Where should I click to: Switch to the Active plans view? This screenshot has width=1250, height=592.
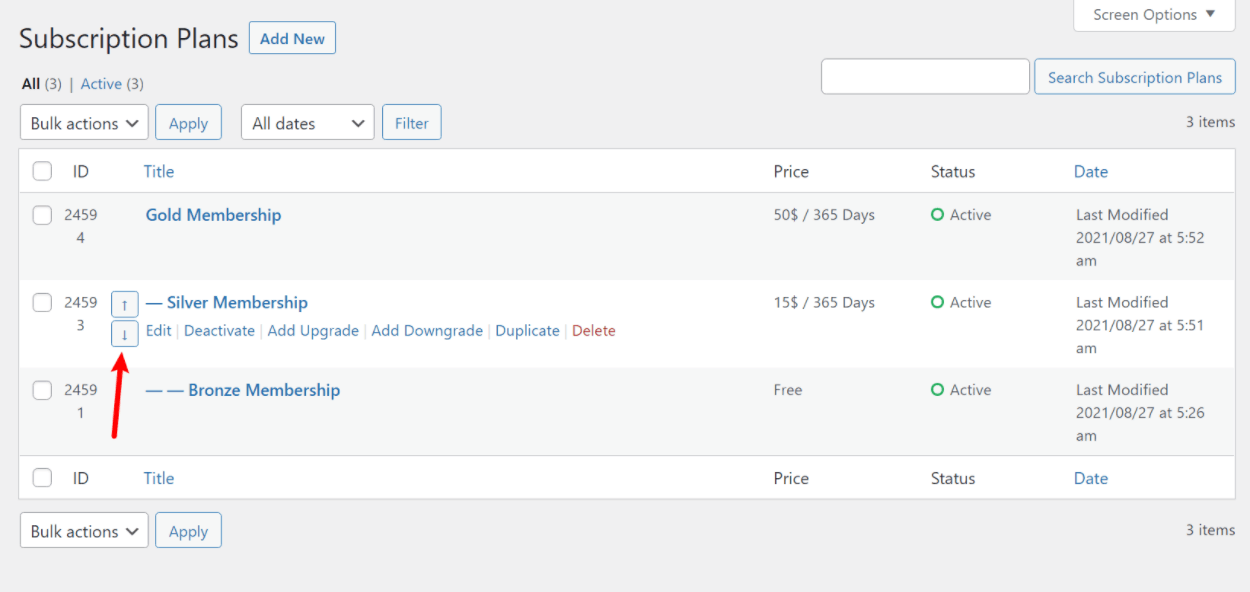click(x=101, y=84)
